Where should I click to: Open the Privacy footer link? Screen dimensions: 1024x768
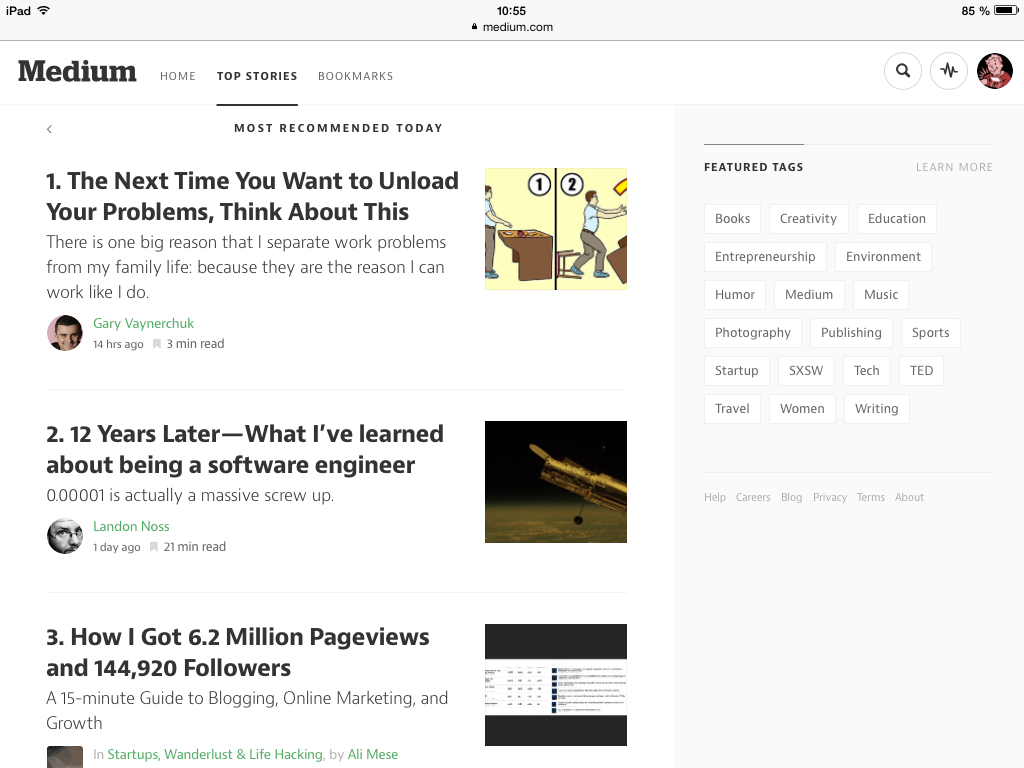click(829, 497)
